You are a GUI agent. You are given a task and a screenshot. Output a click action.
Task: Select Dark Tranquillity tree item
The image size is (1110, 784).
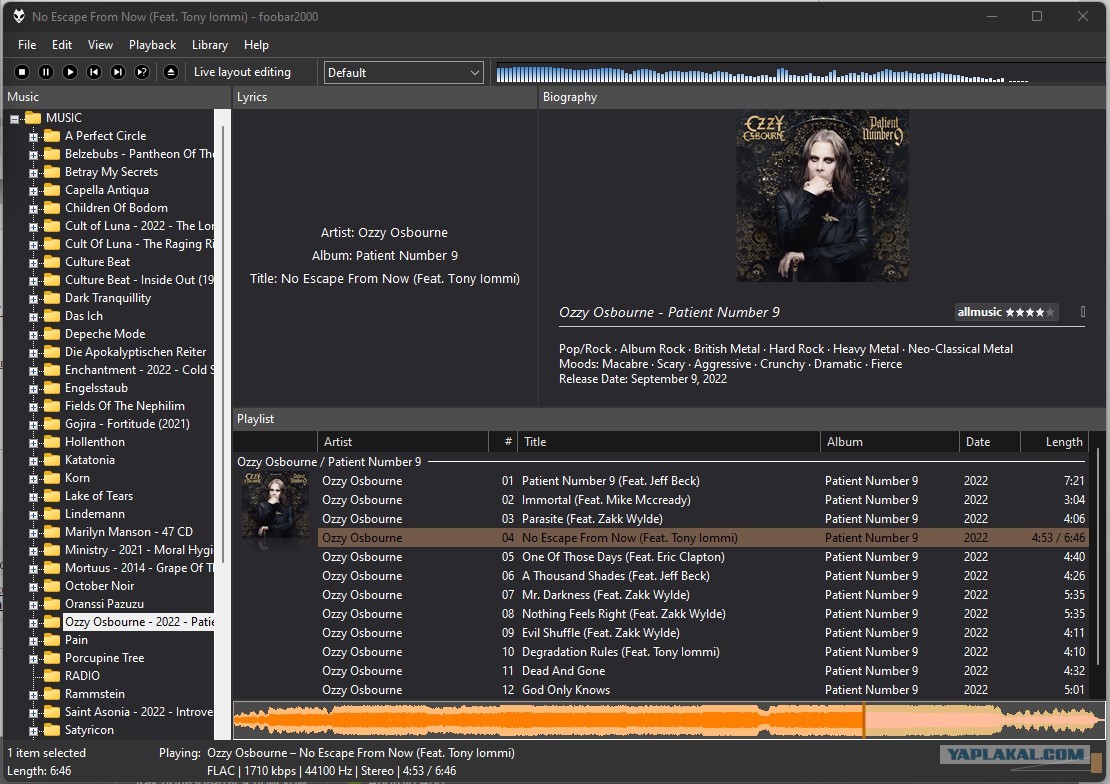coord(108,297)
